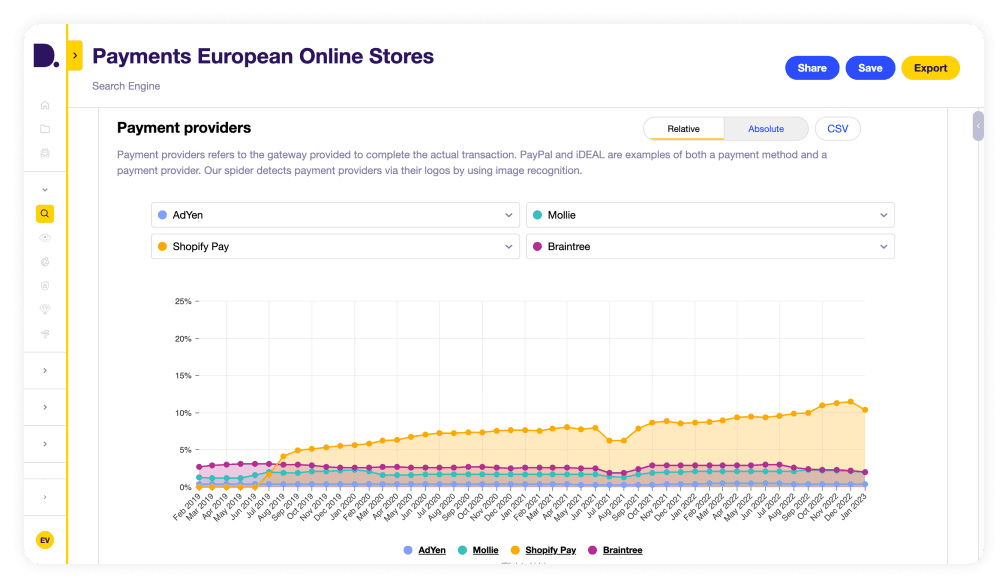Click the magenta Braintree legend marker
The width and height of the screenshot is (1008, 588).
(x=593, y=550)
